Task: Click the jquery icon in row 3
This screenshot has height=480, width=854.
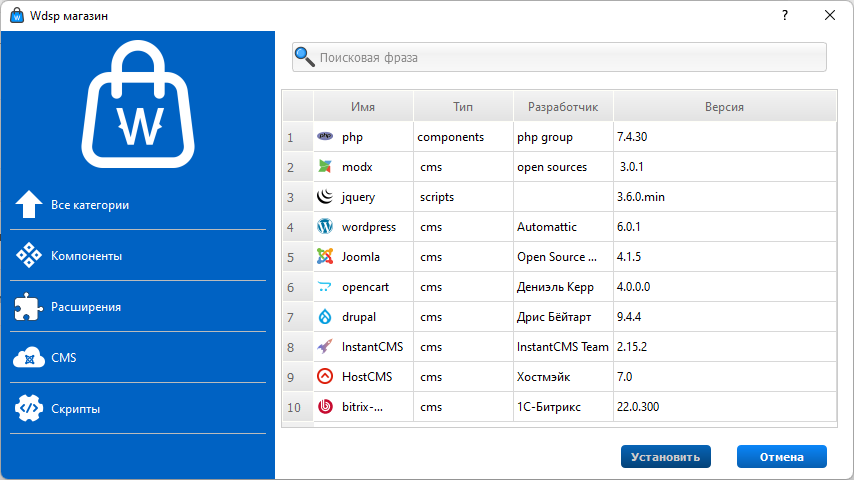Action: [x=325, y=196]
